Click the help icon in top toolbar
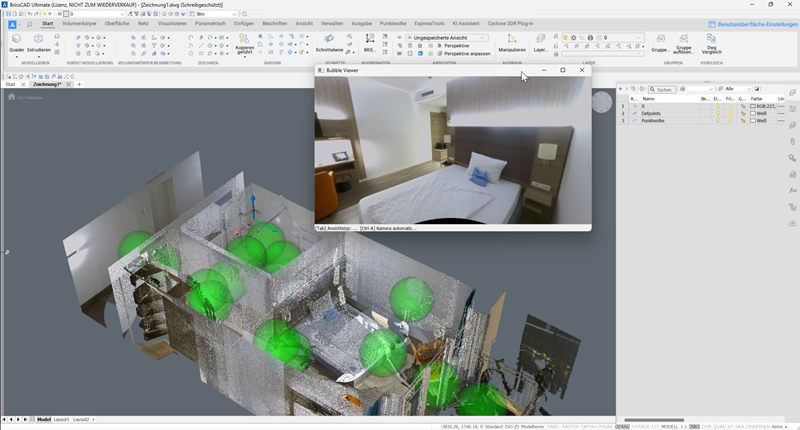800x430 pixels. click(x=244, y=14)
